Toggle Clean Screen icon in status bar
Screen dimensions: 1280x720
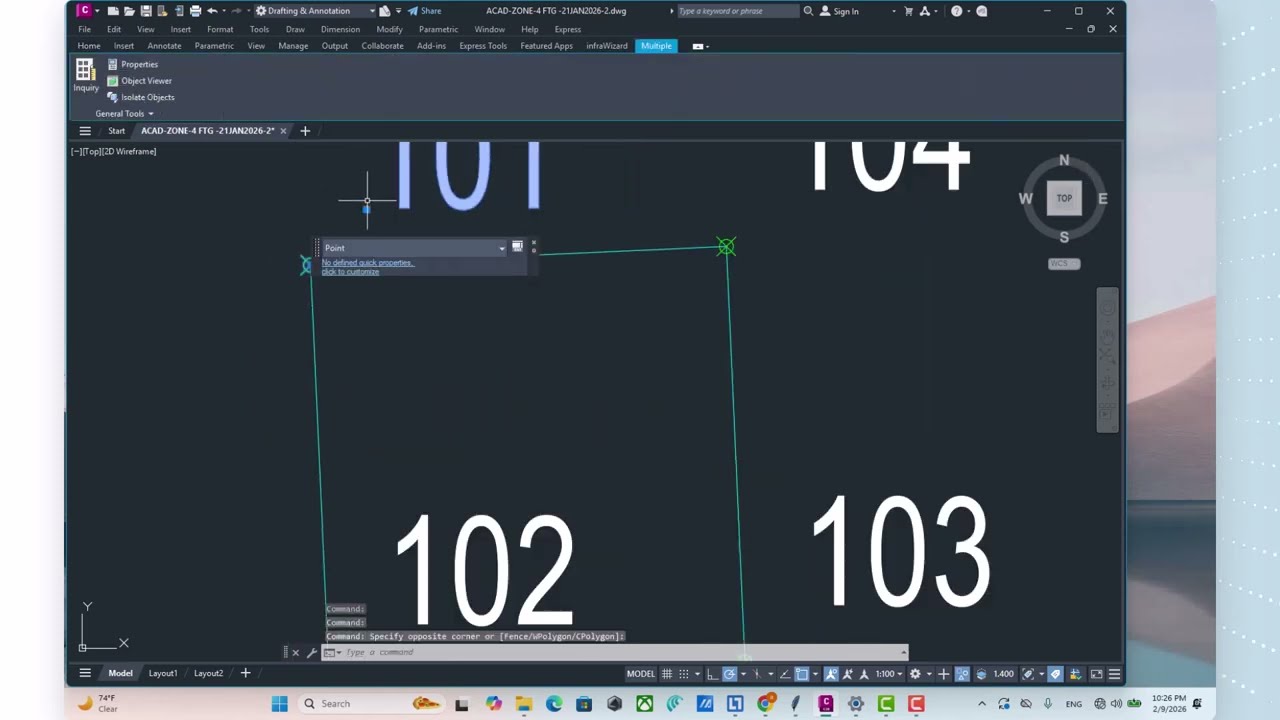(1096, 674)
